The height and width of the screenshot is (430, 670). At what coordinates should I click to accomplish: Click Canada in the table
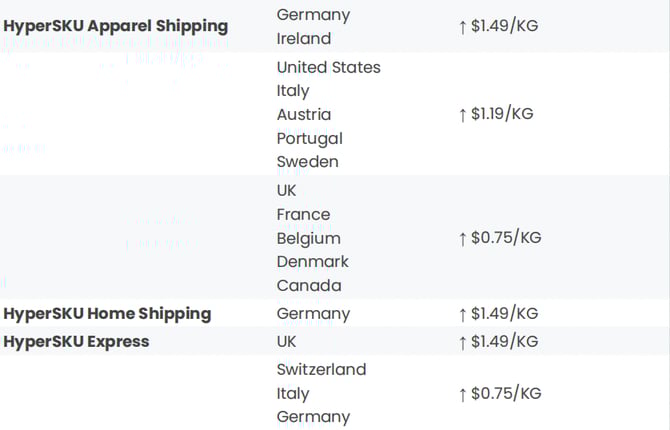pyautogui.click(x=308, y=286)
